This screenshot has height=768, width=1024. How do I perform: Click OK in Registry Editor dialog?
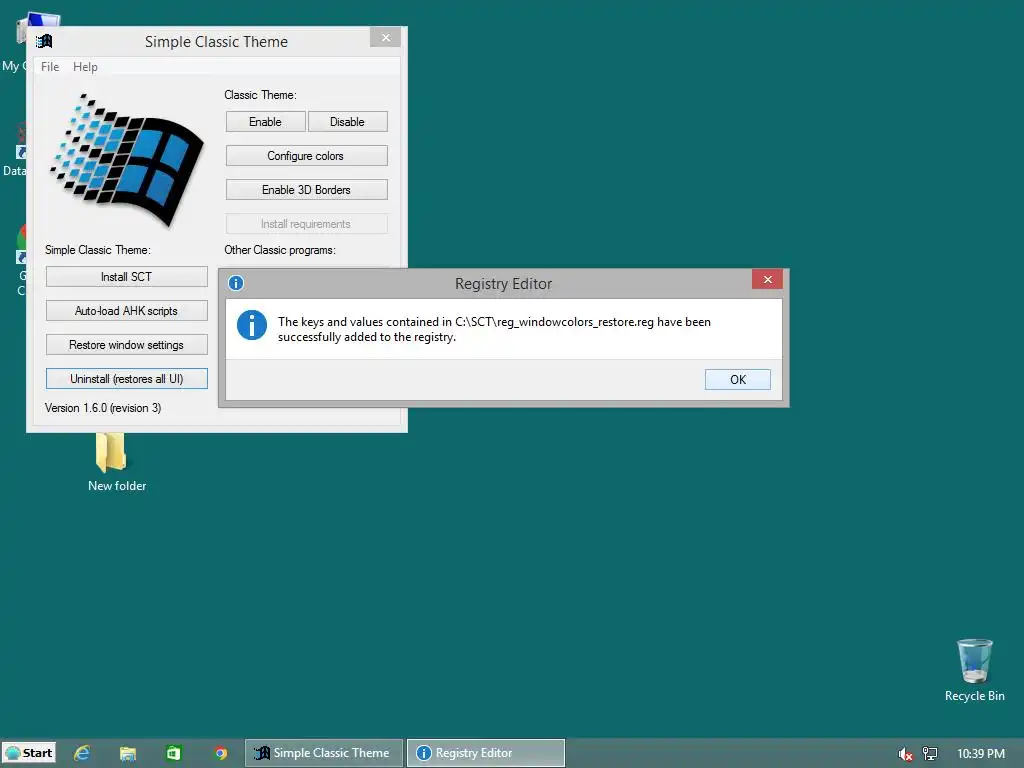click(x=737, y=379)
